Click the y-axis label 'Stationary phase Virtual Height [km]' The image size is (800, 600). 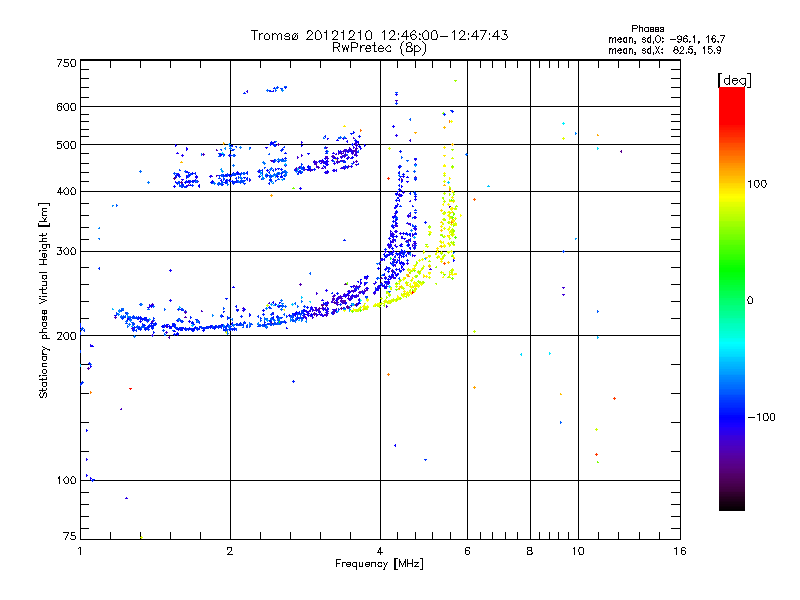(44, 300)
